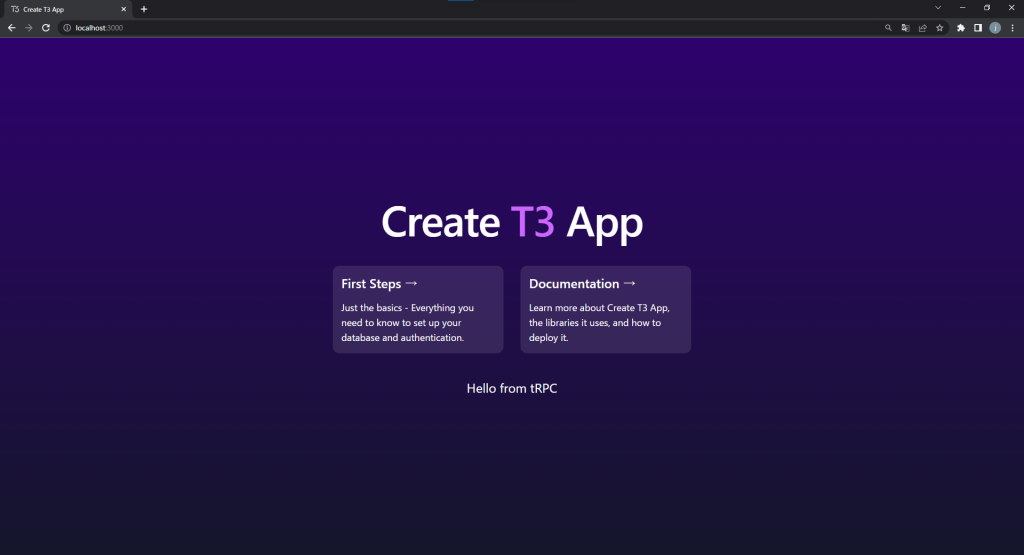
Task: Go back to the previous page
Action: click(x=11, y=28)
